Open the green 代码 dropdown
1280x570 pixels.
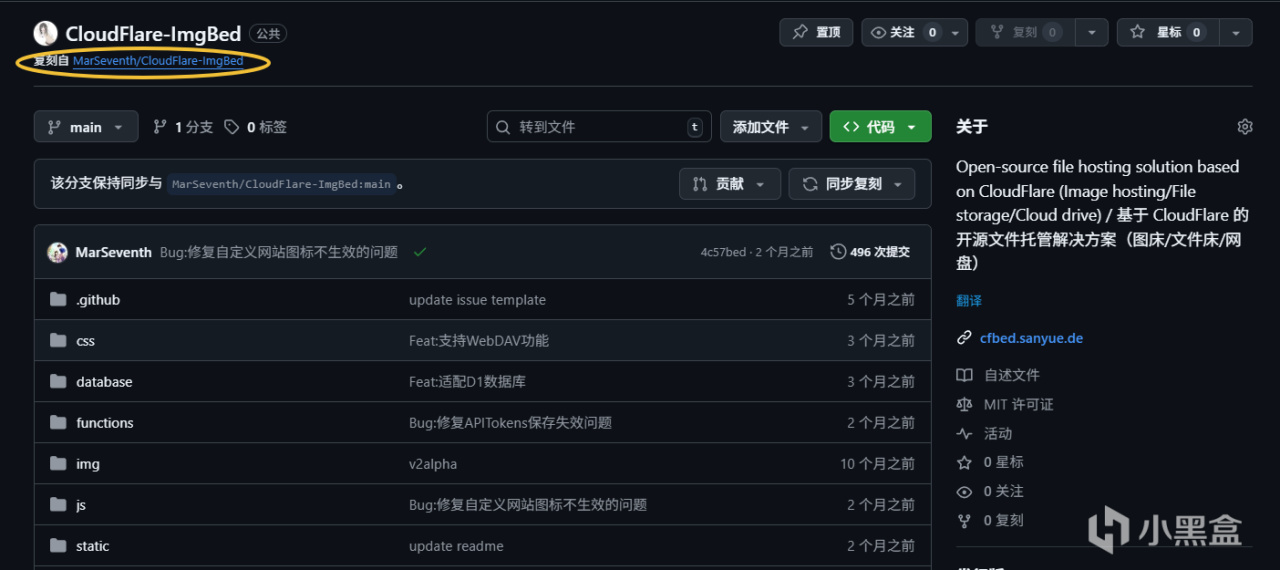pyautogui.click(x=880, y=127)
